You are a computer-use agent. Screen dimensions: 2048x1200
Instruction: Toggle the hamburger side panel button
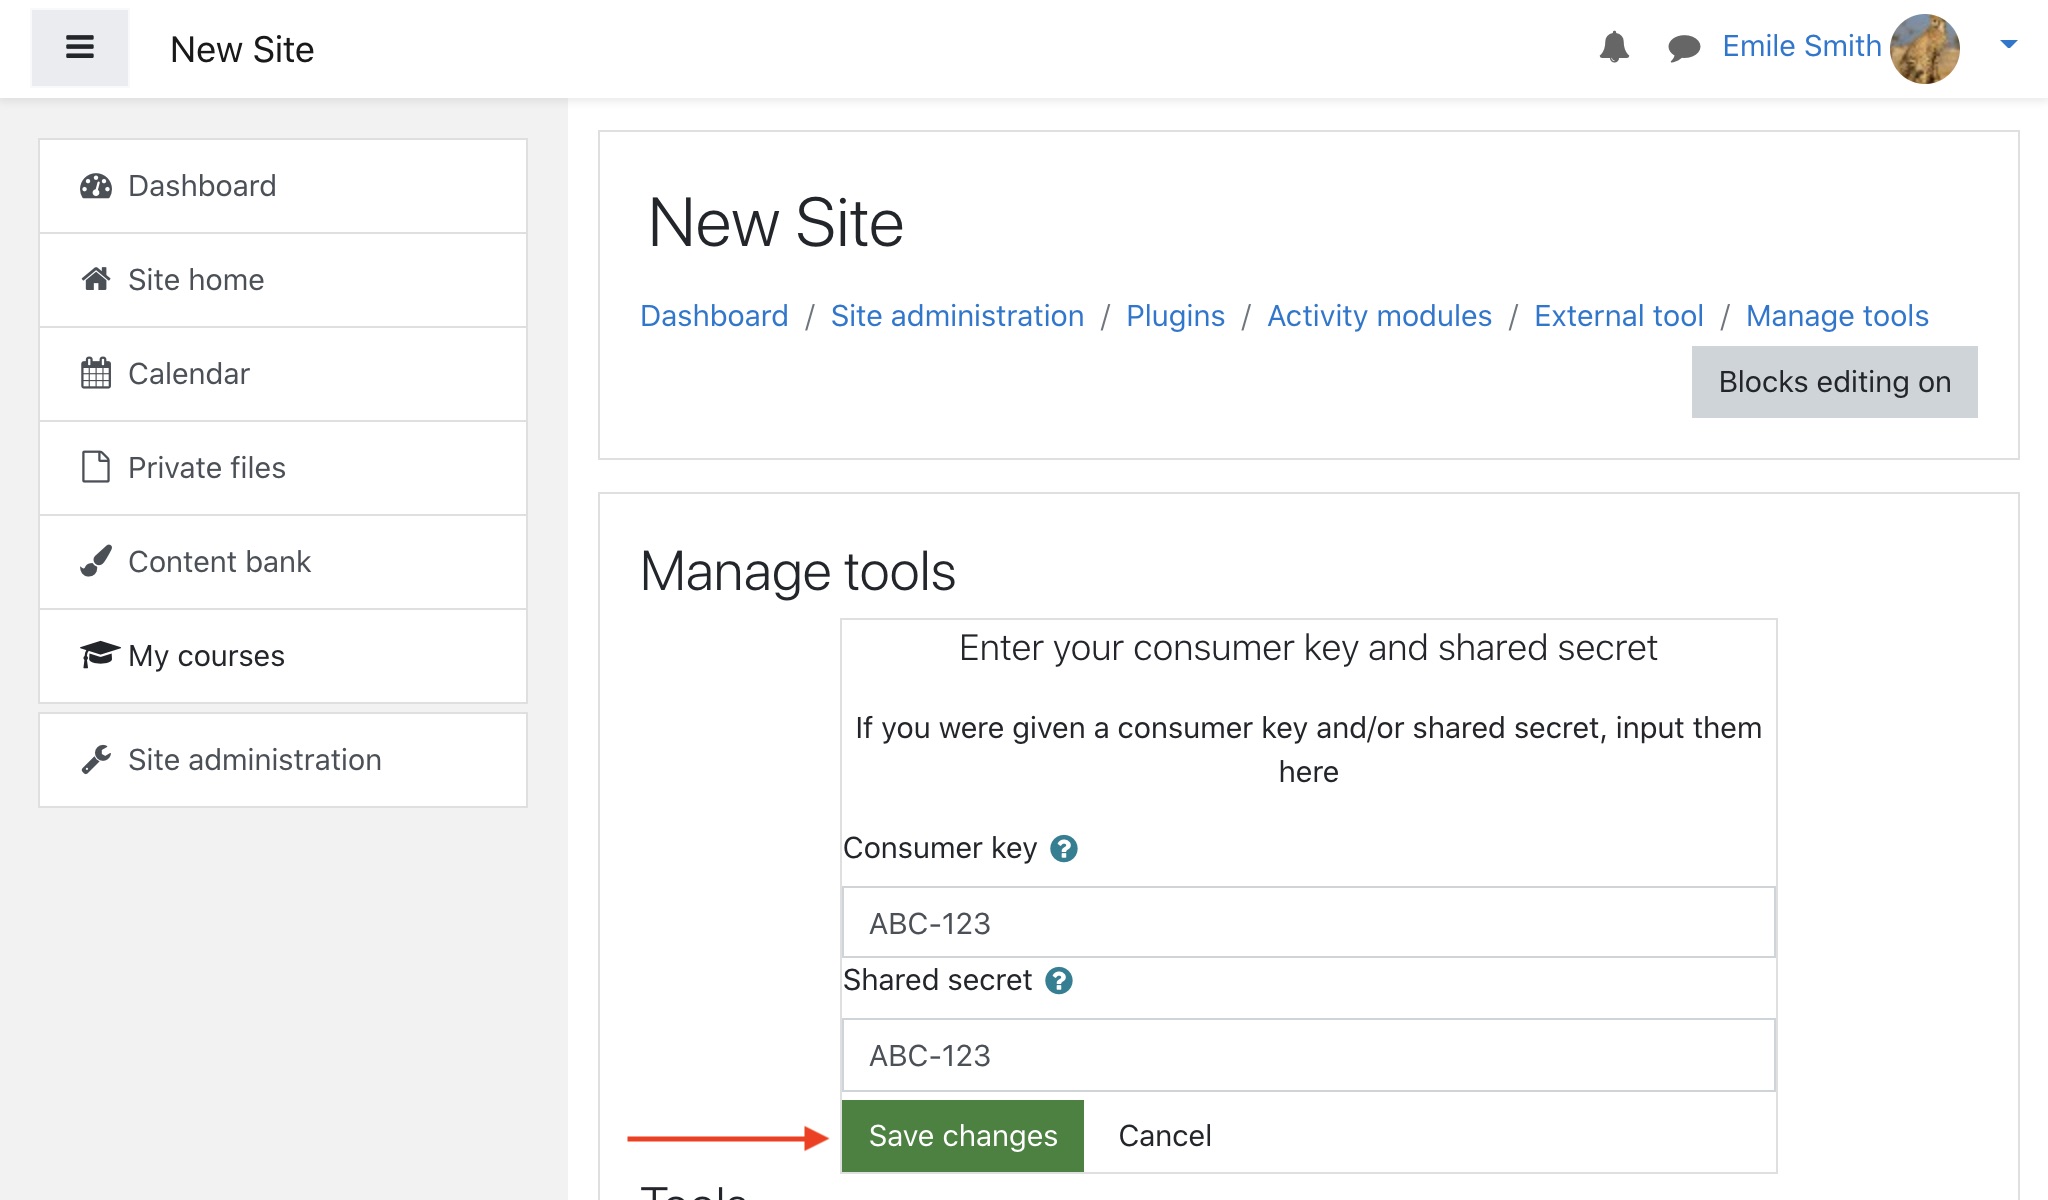coord(80,47)
